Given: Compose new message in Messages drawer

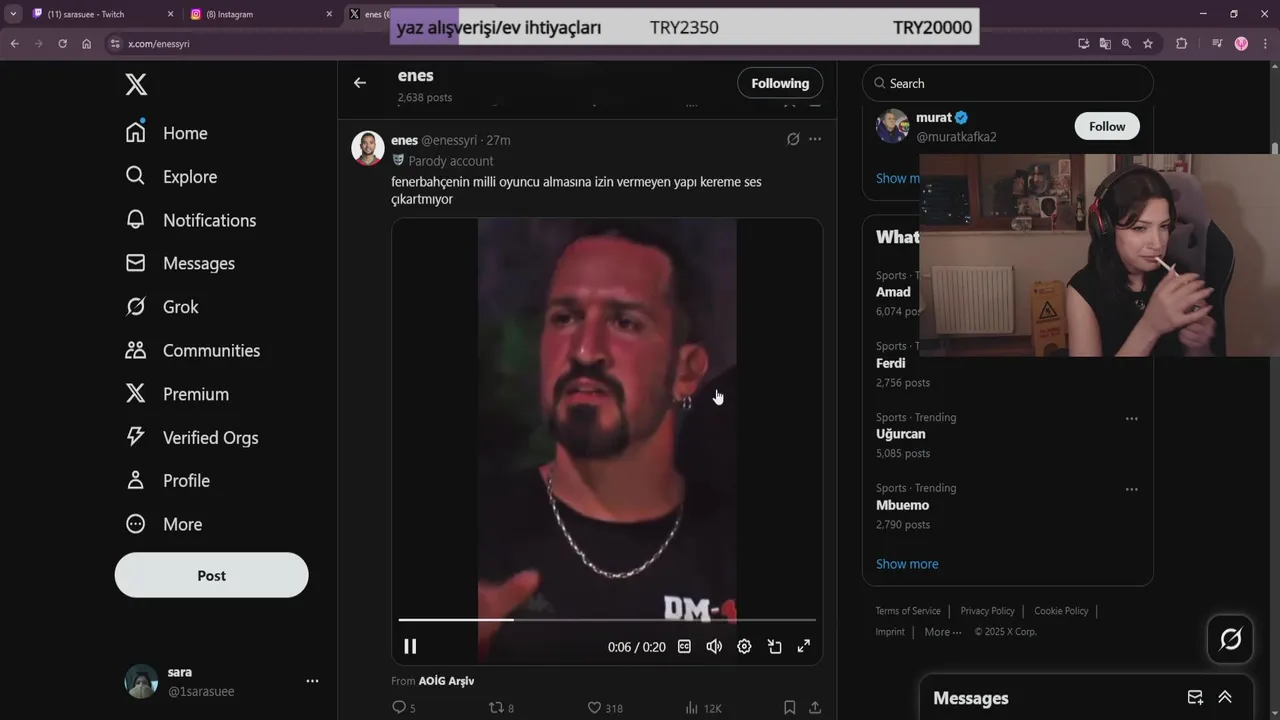Looking at the screenshot, I should [1195, 698].
